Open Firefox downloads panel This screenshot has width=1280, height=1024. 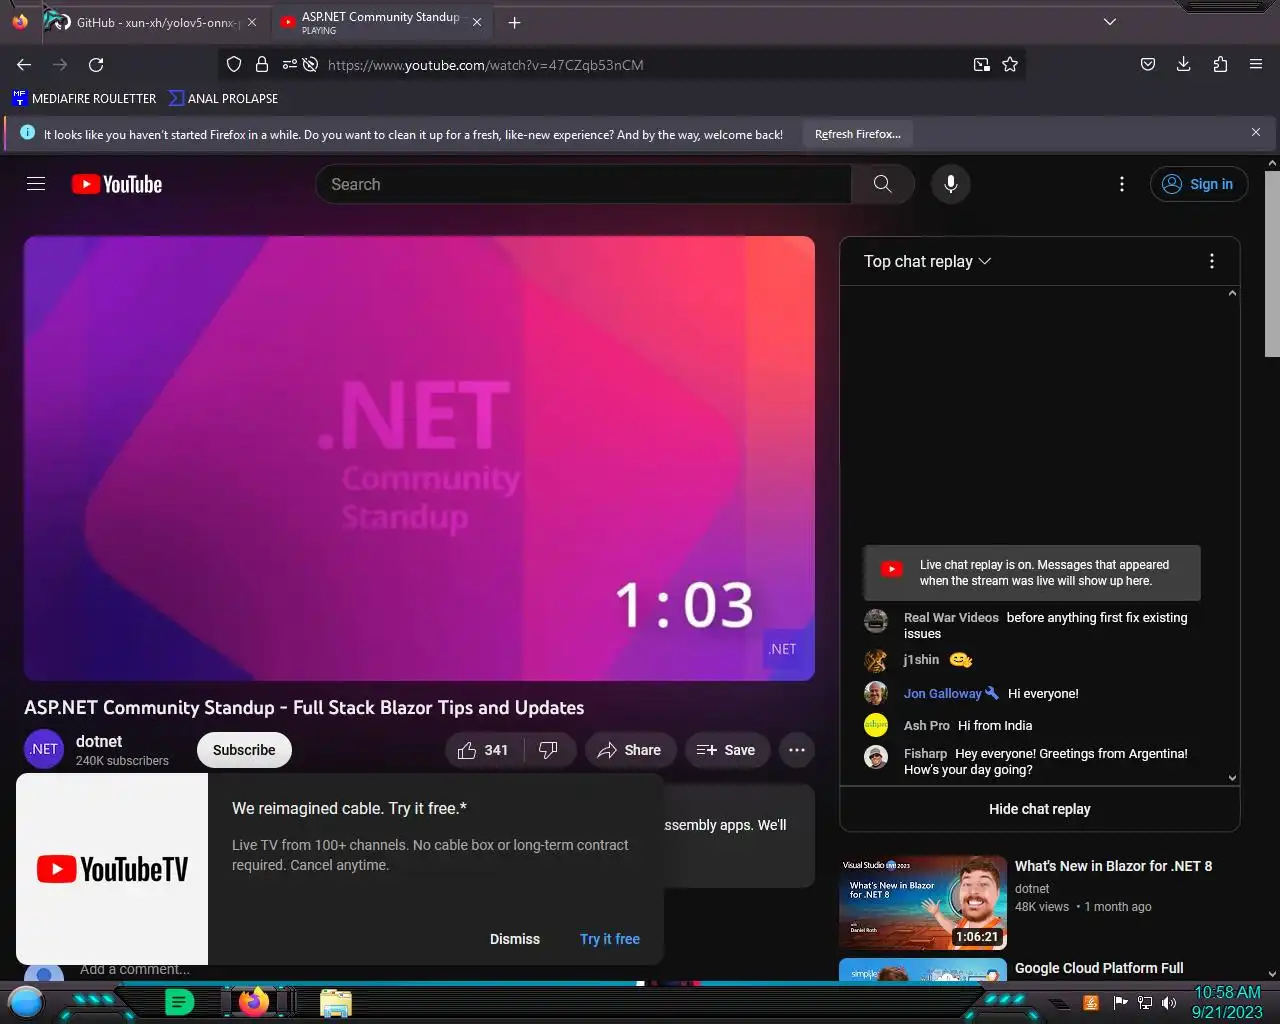1184,64
